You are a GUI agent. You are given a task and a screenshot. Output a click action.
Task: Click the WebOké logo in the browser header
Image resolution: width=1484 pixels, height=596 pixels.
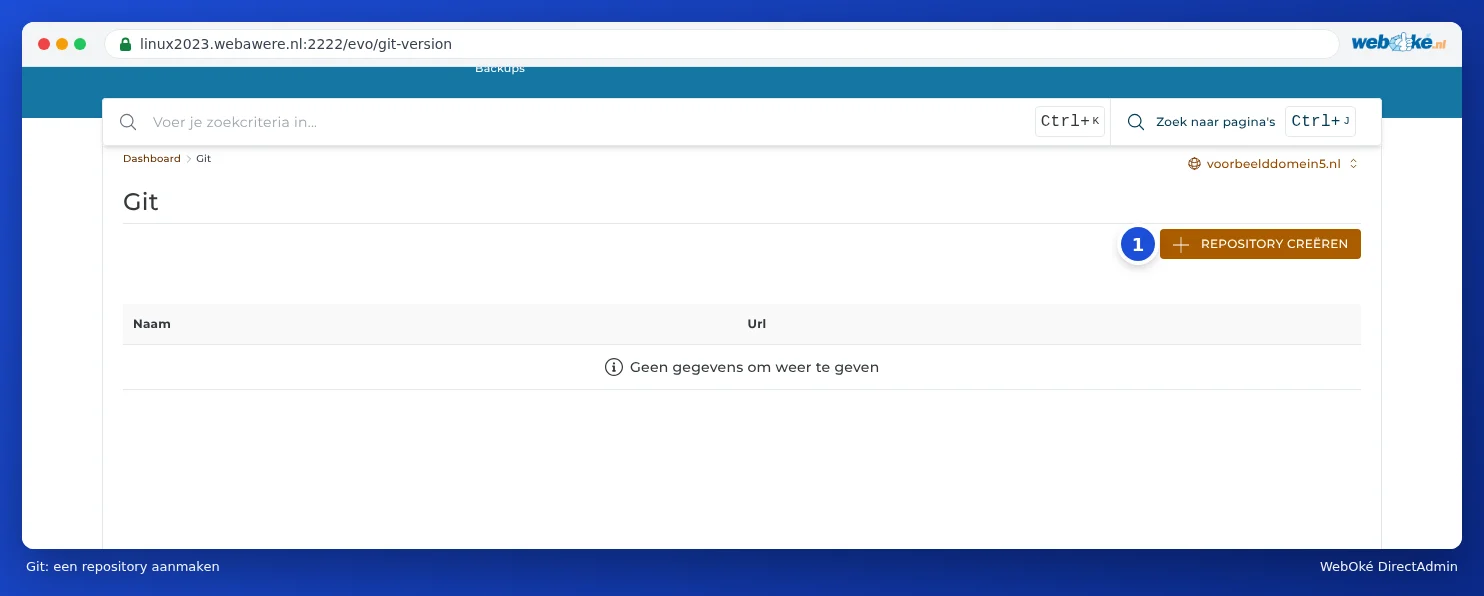pyautogui.click(x=1399, y=43)
